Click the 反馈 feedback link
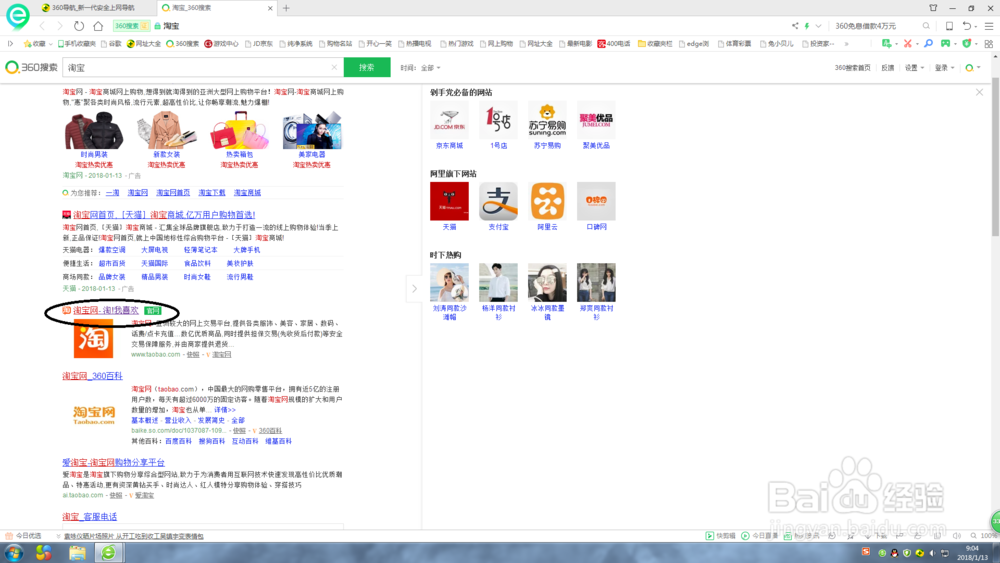Screen dimensions: 1000x563 tap(888, 68)
